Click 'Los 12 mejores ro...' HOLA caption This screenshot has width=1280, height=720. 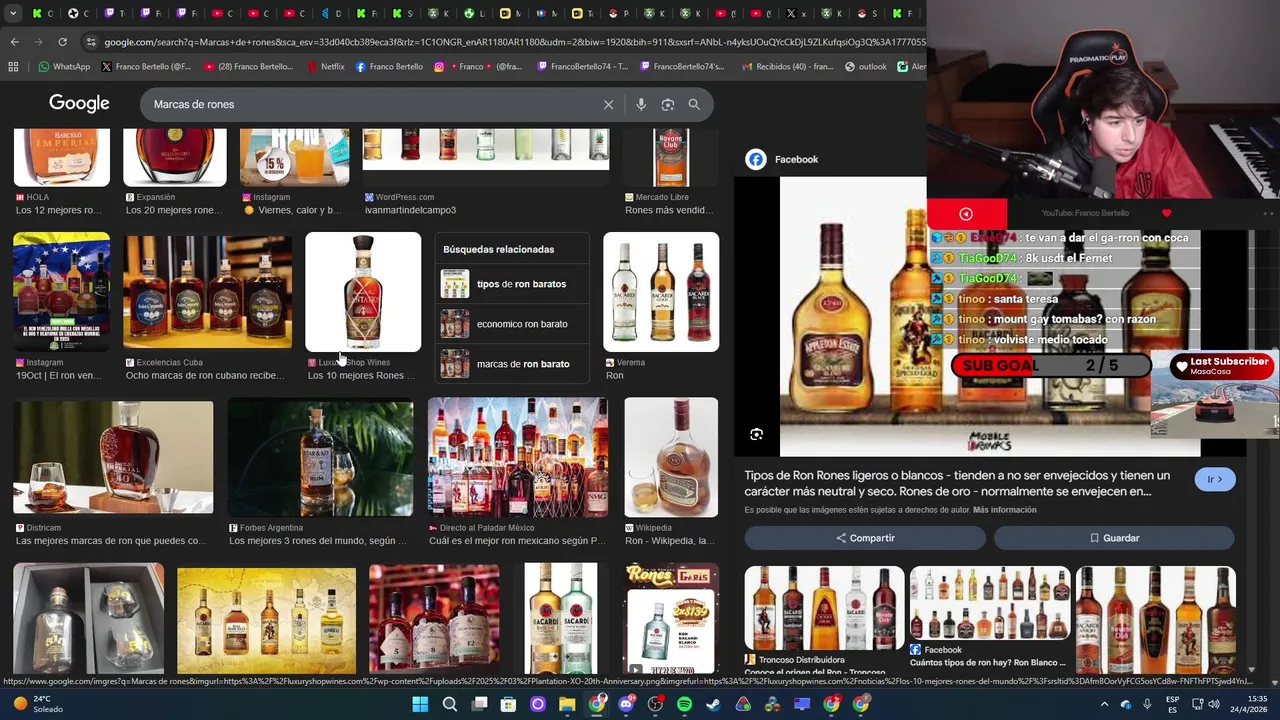[x=58, y=210]
